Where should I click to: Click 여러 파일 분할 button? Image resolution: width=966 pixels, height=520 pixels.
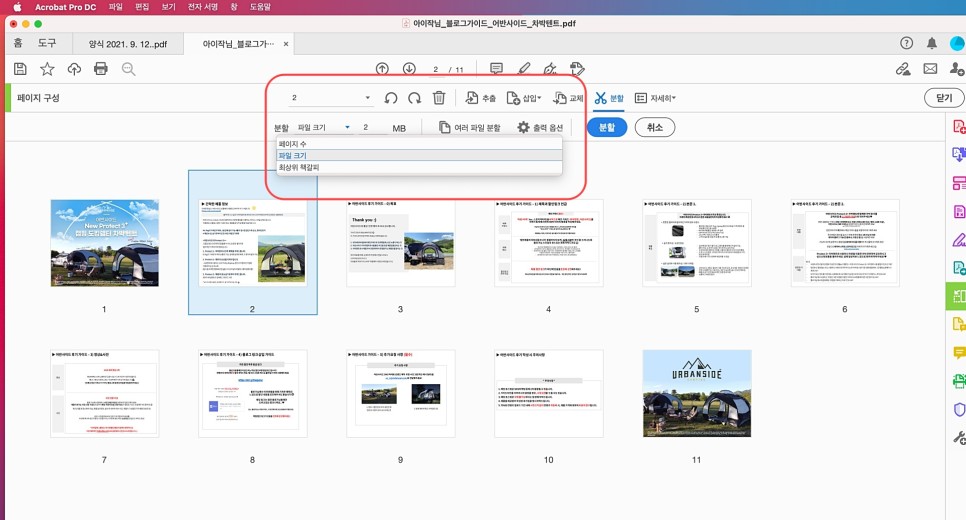point(469,128)
